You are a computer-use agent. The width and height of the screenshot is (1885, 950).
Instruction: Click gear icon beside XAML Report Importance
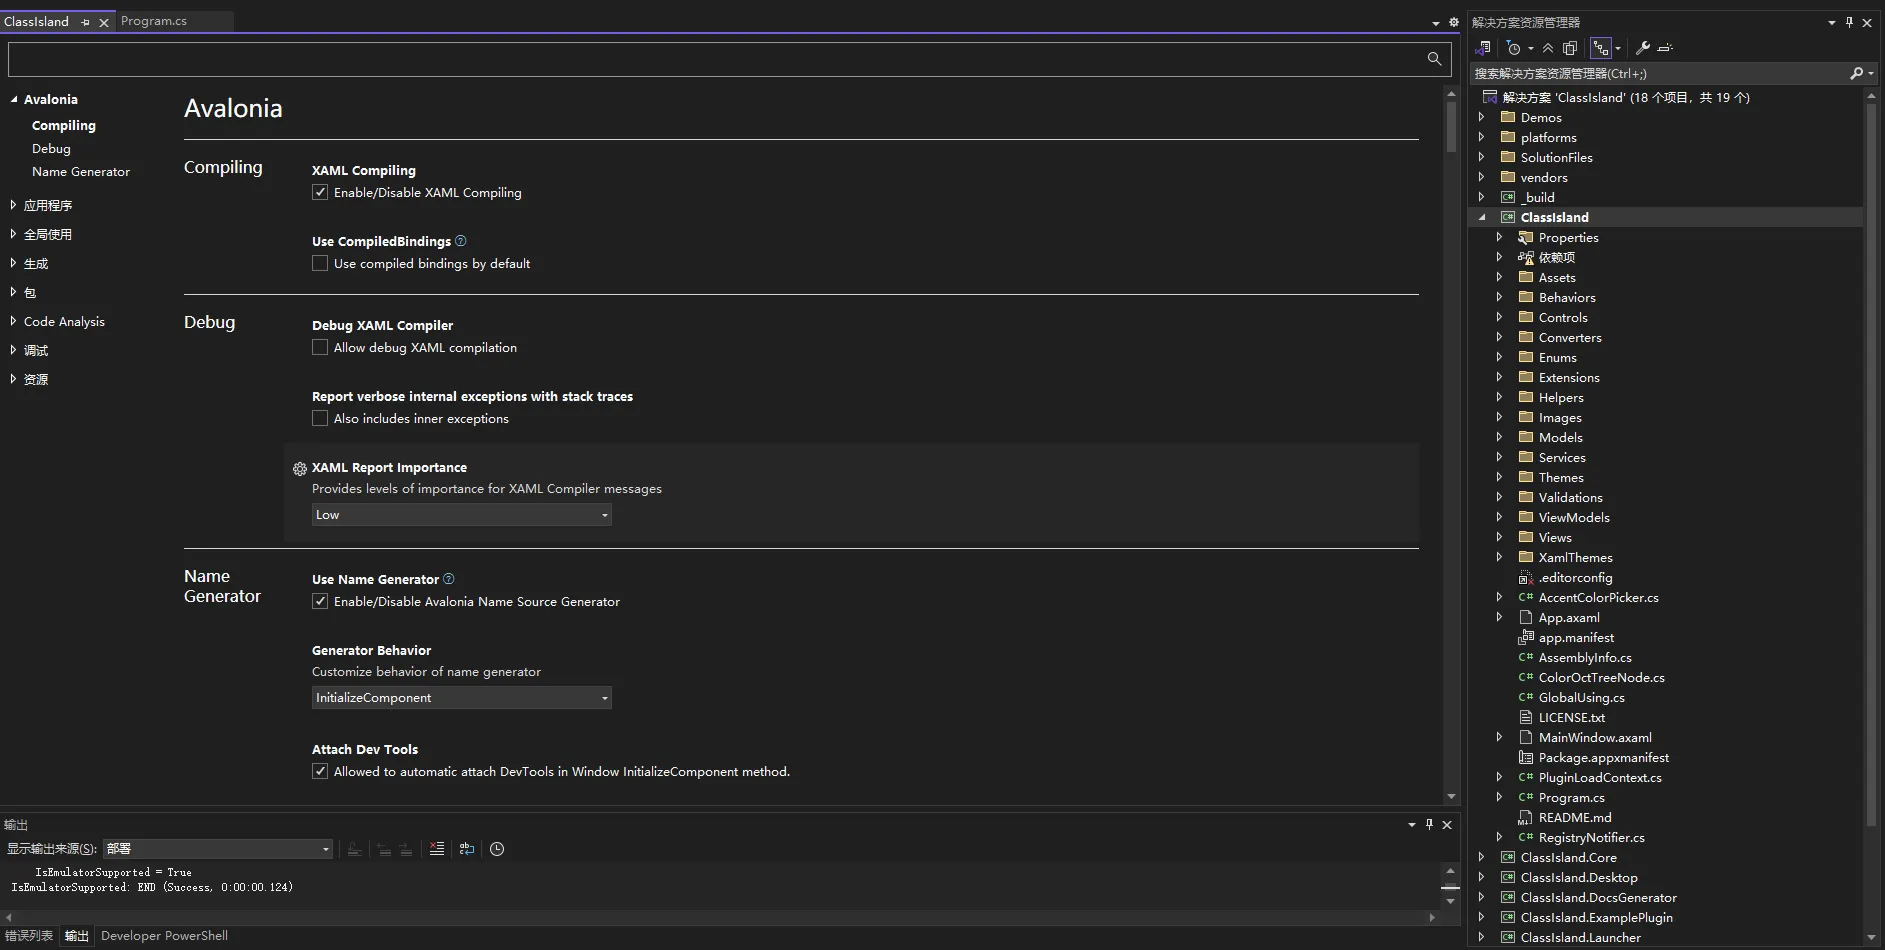tap(299, 468)
